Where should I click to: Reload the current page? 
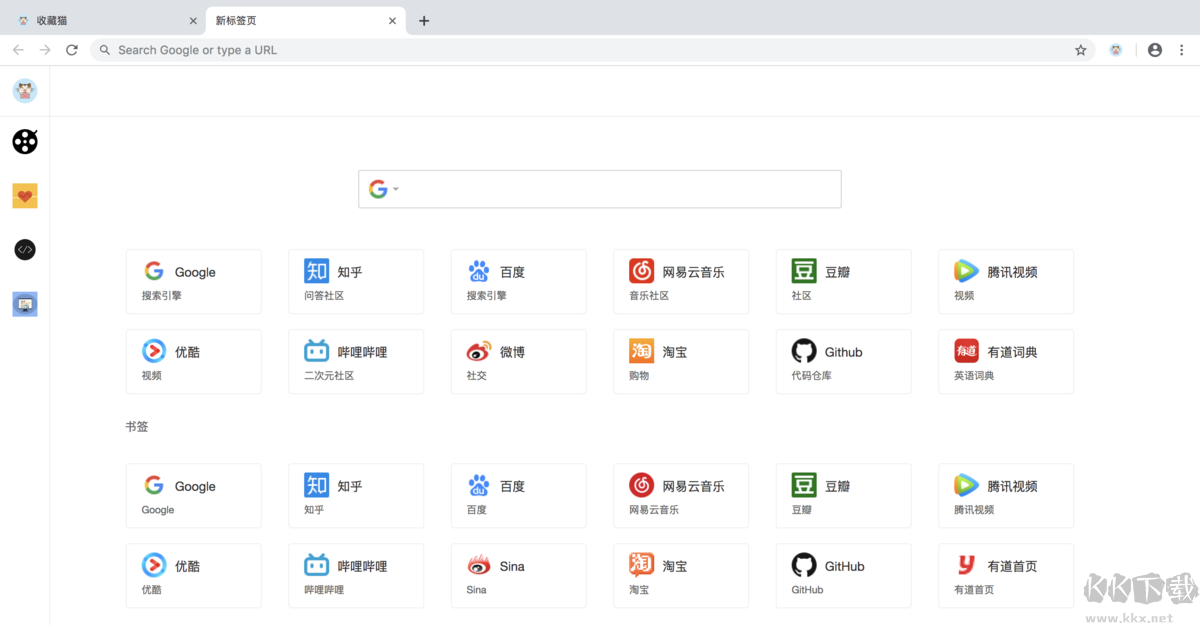coord(72,50)
